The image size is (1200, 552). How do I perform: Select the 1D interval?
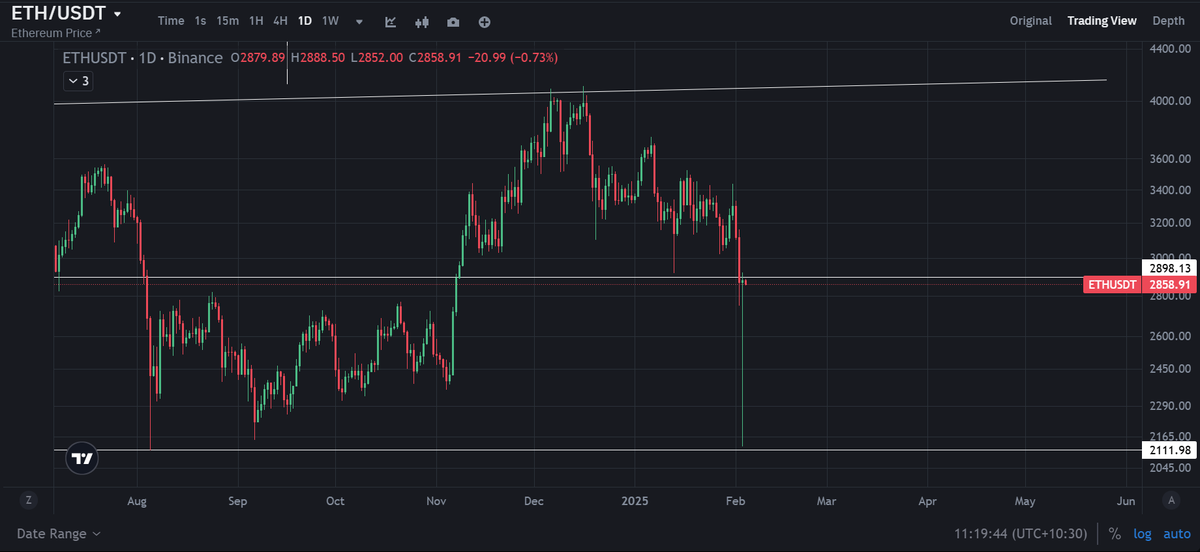click(x=305, y=21)
